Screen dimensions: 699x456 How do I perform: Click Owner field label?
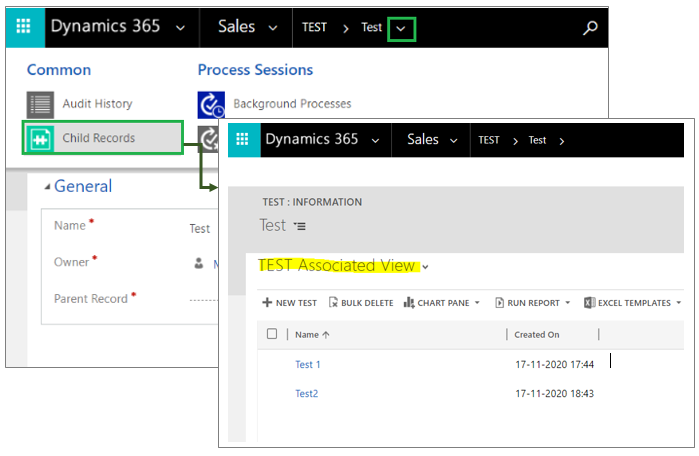pos(71,262)
